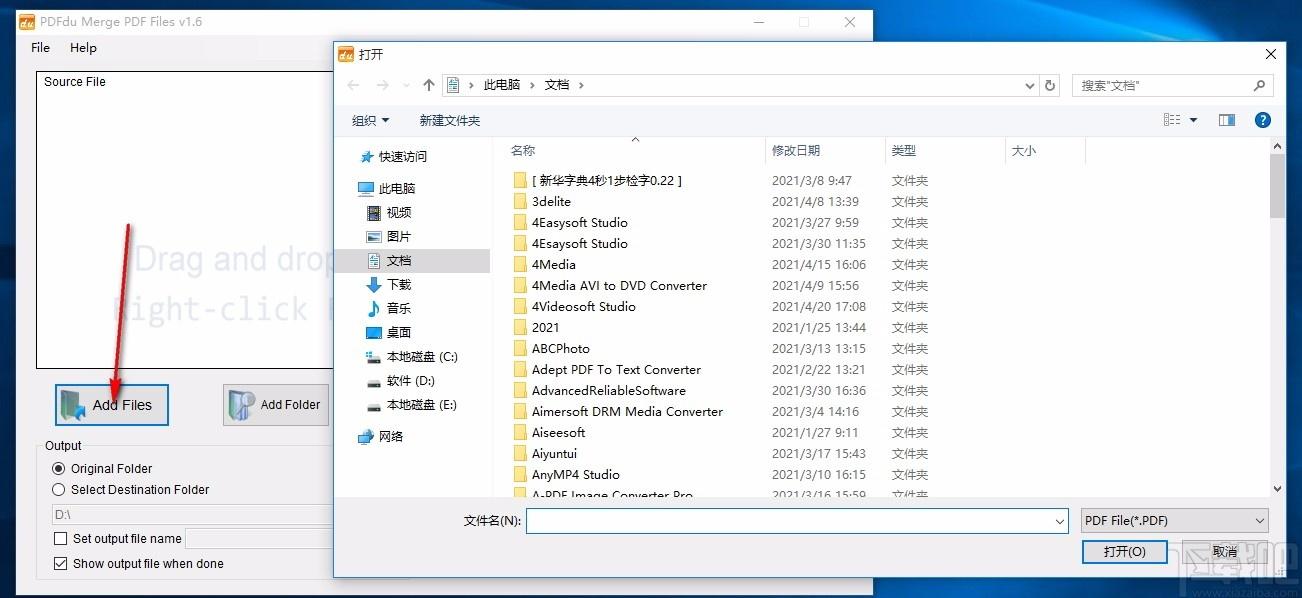Click the view mode icon in toolbar

pyautogui.click(x=1172, y=120)
